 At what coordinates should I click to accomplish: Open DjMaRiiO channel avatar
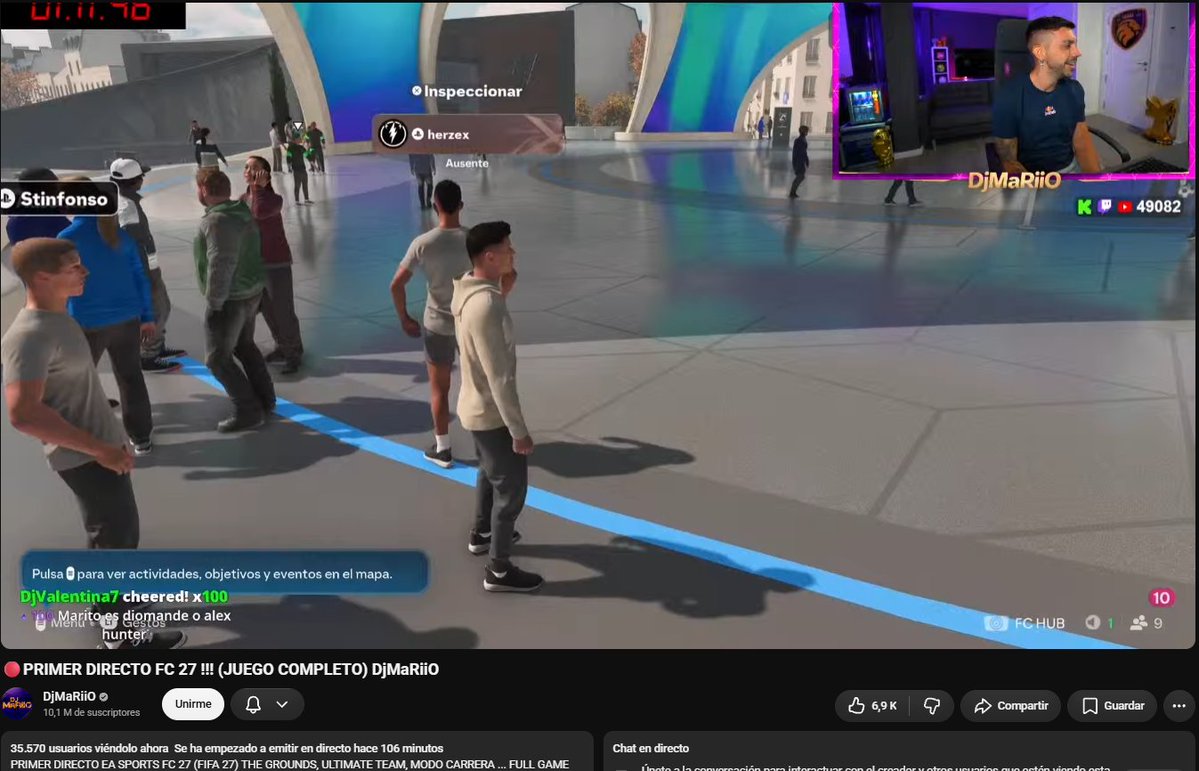point(17,704)
